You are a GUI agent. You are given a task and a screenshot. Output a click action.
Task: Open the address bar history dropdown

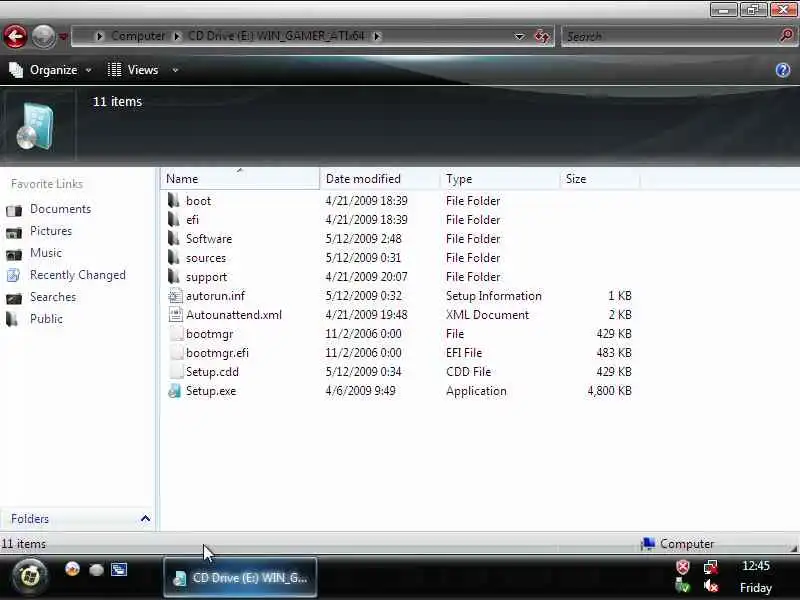(519, 36)
